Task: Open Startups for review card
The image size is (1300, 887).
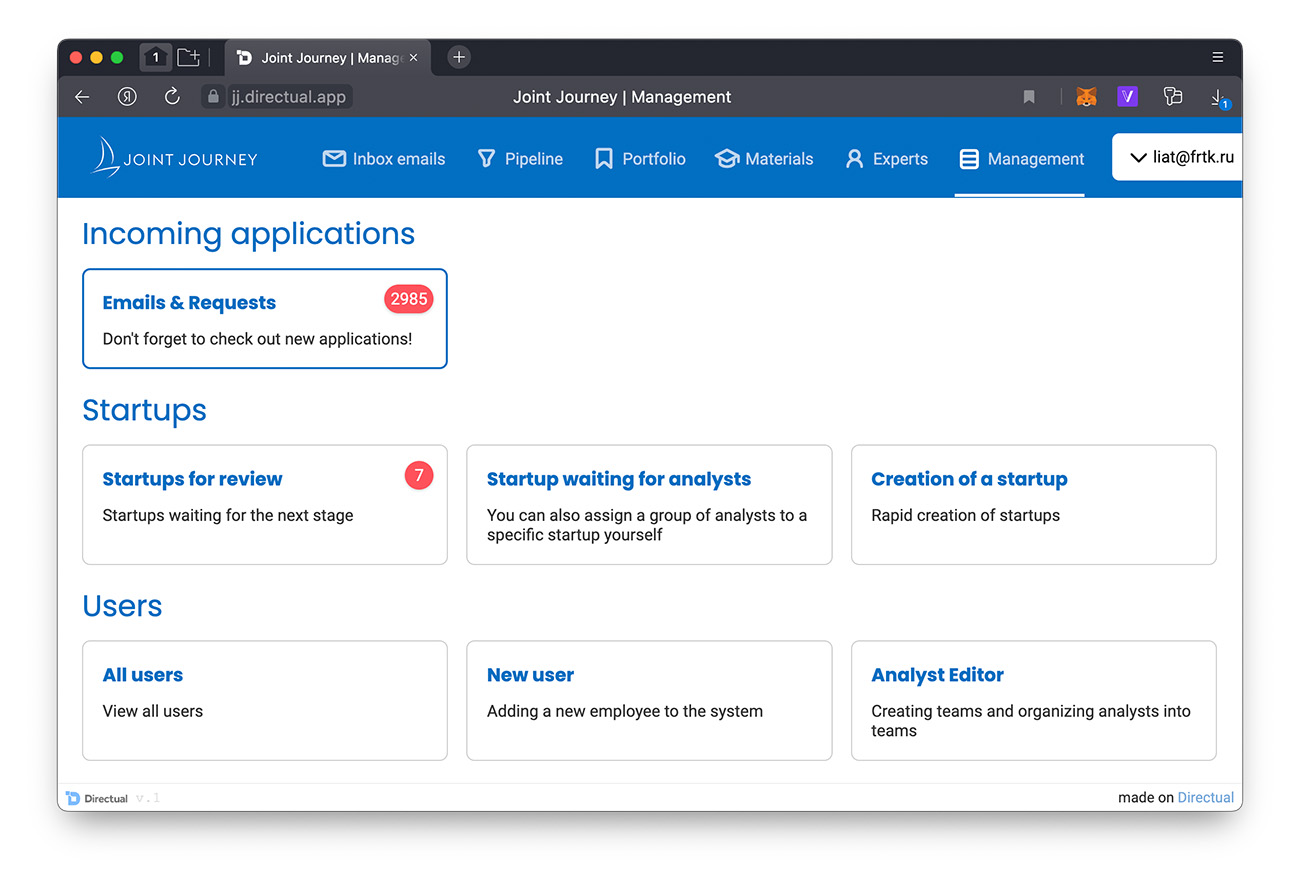Action: coord(264,505)
